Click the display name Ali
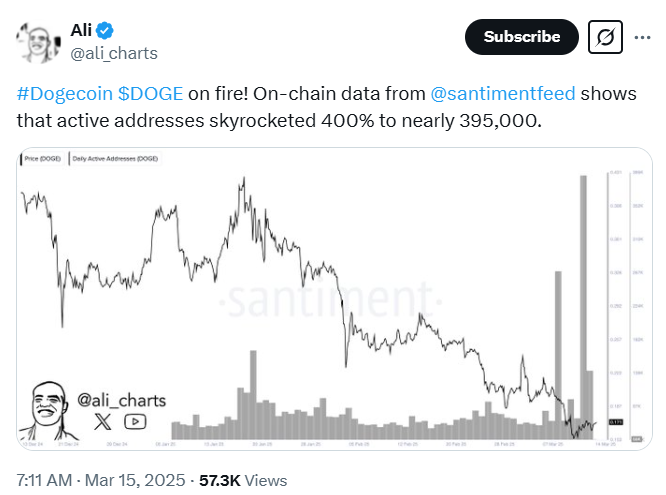 click(82, 31)
